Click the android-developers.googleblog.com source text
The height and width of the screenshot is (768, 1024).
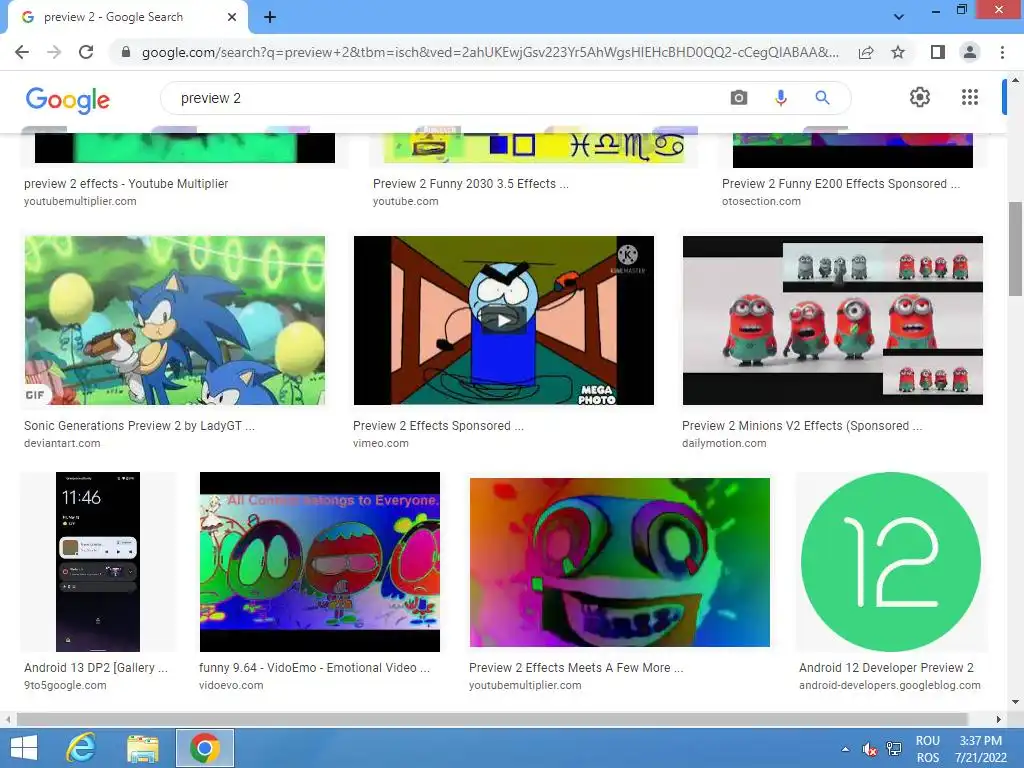pyautogui.click(x=889, y=685)
